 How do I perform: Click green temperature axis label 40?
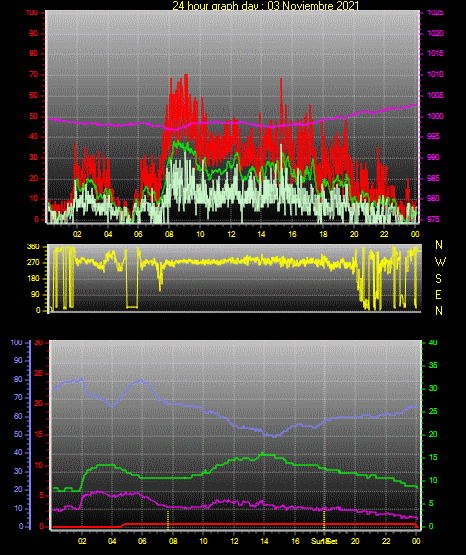pos(433,342)
